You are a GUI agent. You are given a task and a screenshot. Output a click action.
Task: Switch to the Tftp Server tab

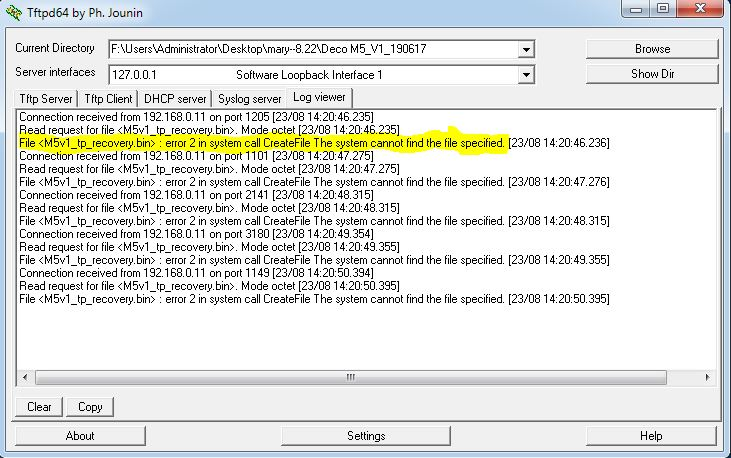(x=46, y=99)
